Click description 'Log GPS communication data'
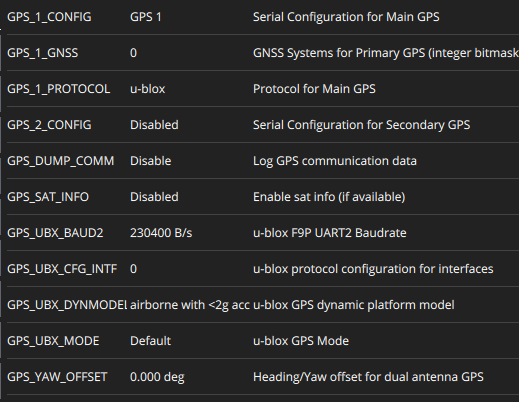 pos(335,161)
